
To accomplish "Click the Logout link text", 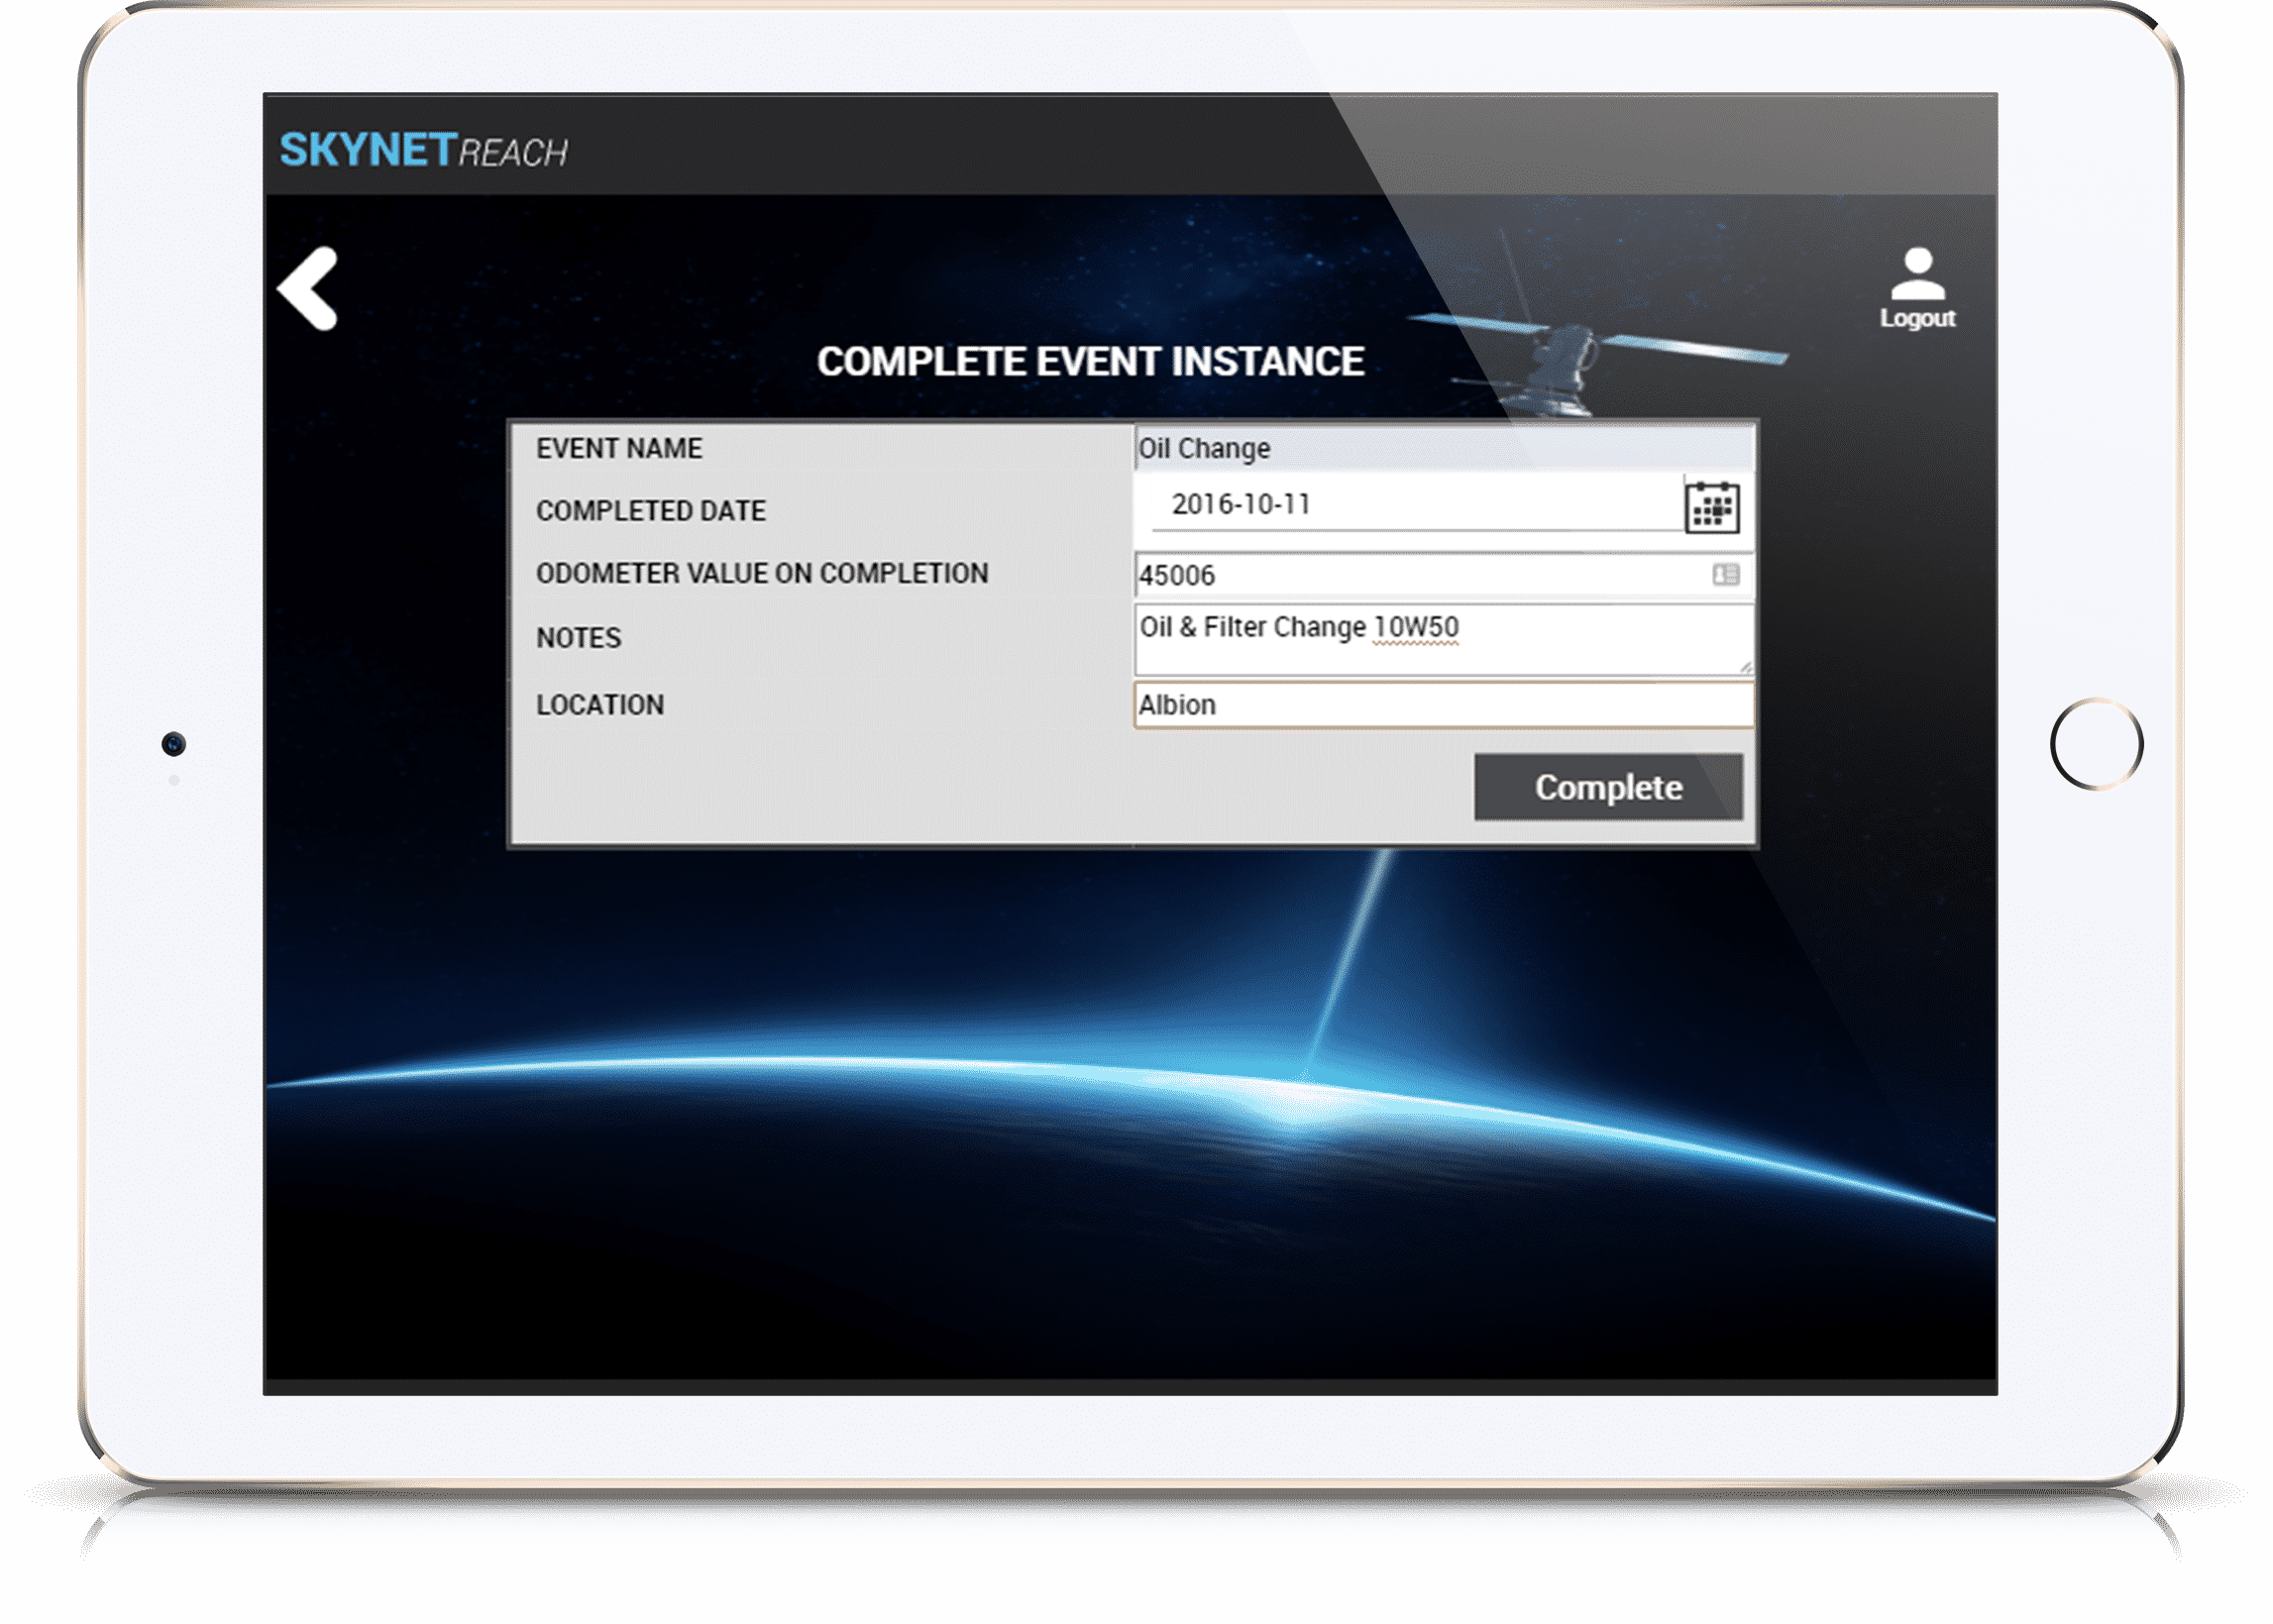I will 1916,318.
